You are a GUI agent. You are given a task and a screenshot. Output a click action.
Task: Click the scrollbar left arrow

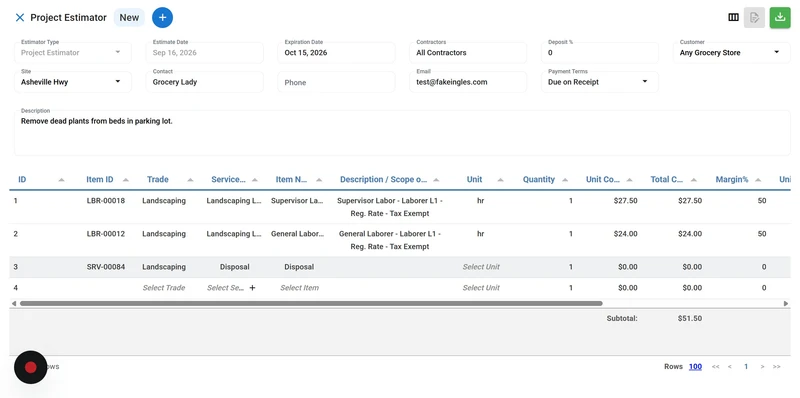pyautogui.click(x=14, y=303)
